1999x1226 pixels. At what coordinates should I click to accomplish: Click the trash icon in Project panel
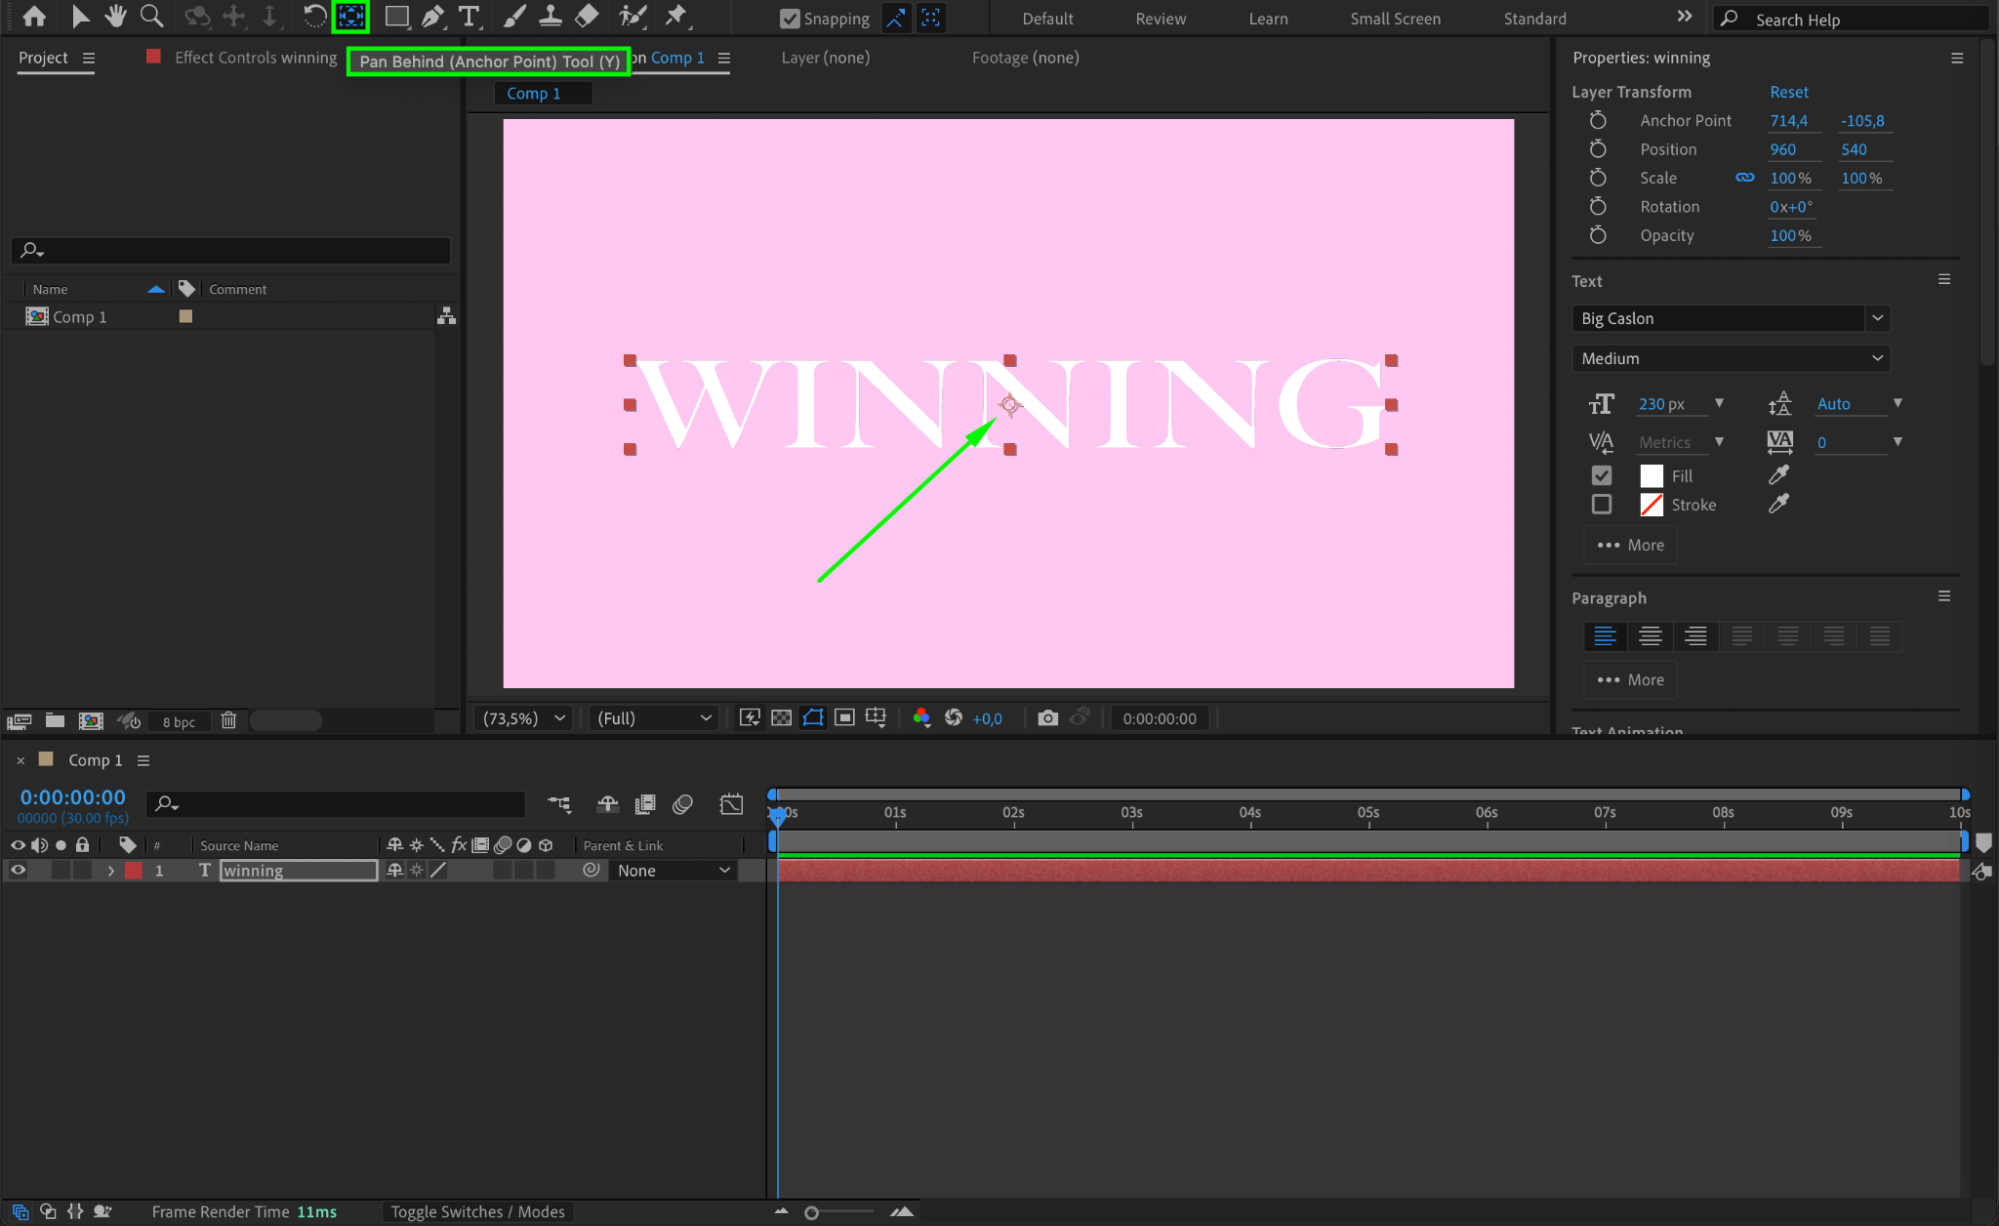pyautogui.click(x=228, y=720)
